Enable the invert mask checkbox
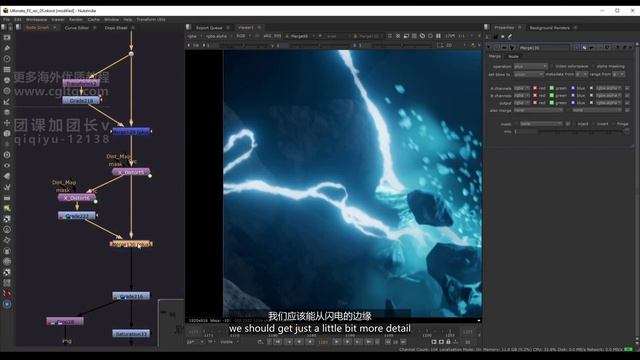This screenshot has height=360, width=640. [593, 124]
